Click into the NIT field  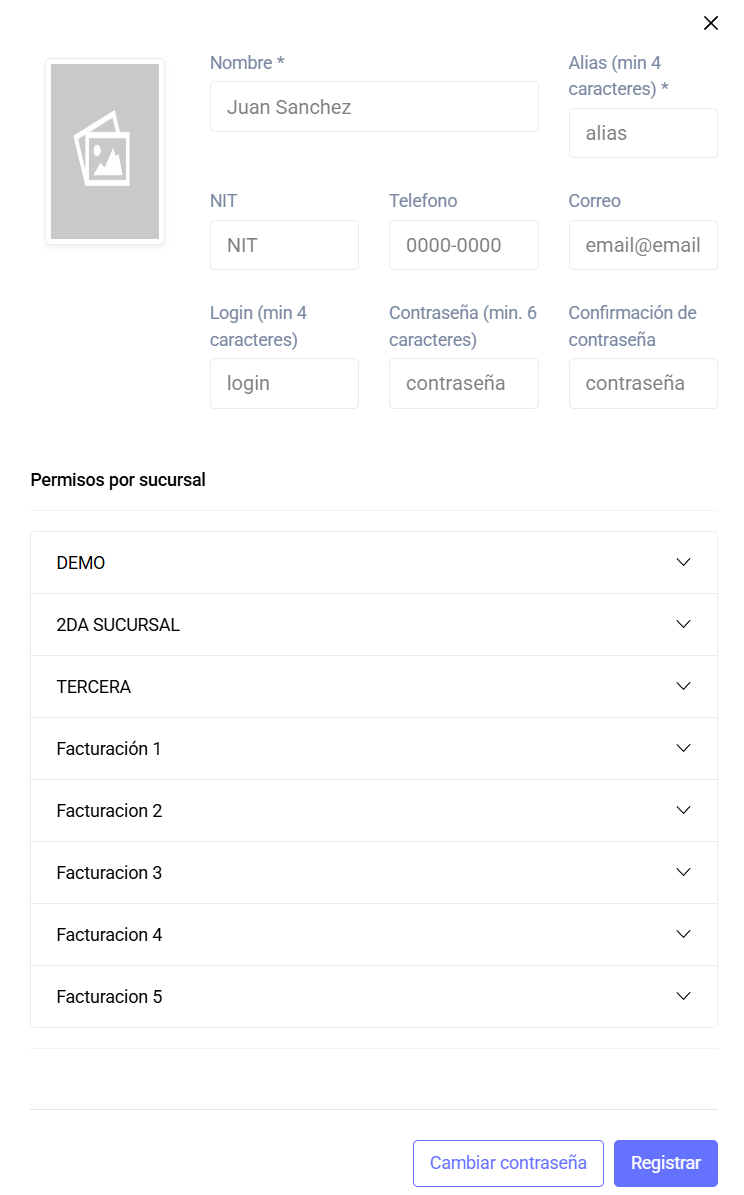pyautogui.click(x=284, y=245)
